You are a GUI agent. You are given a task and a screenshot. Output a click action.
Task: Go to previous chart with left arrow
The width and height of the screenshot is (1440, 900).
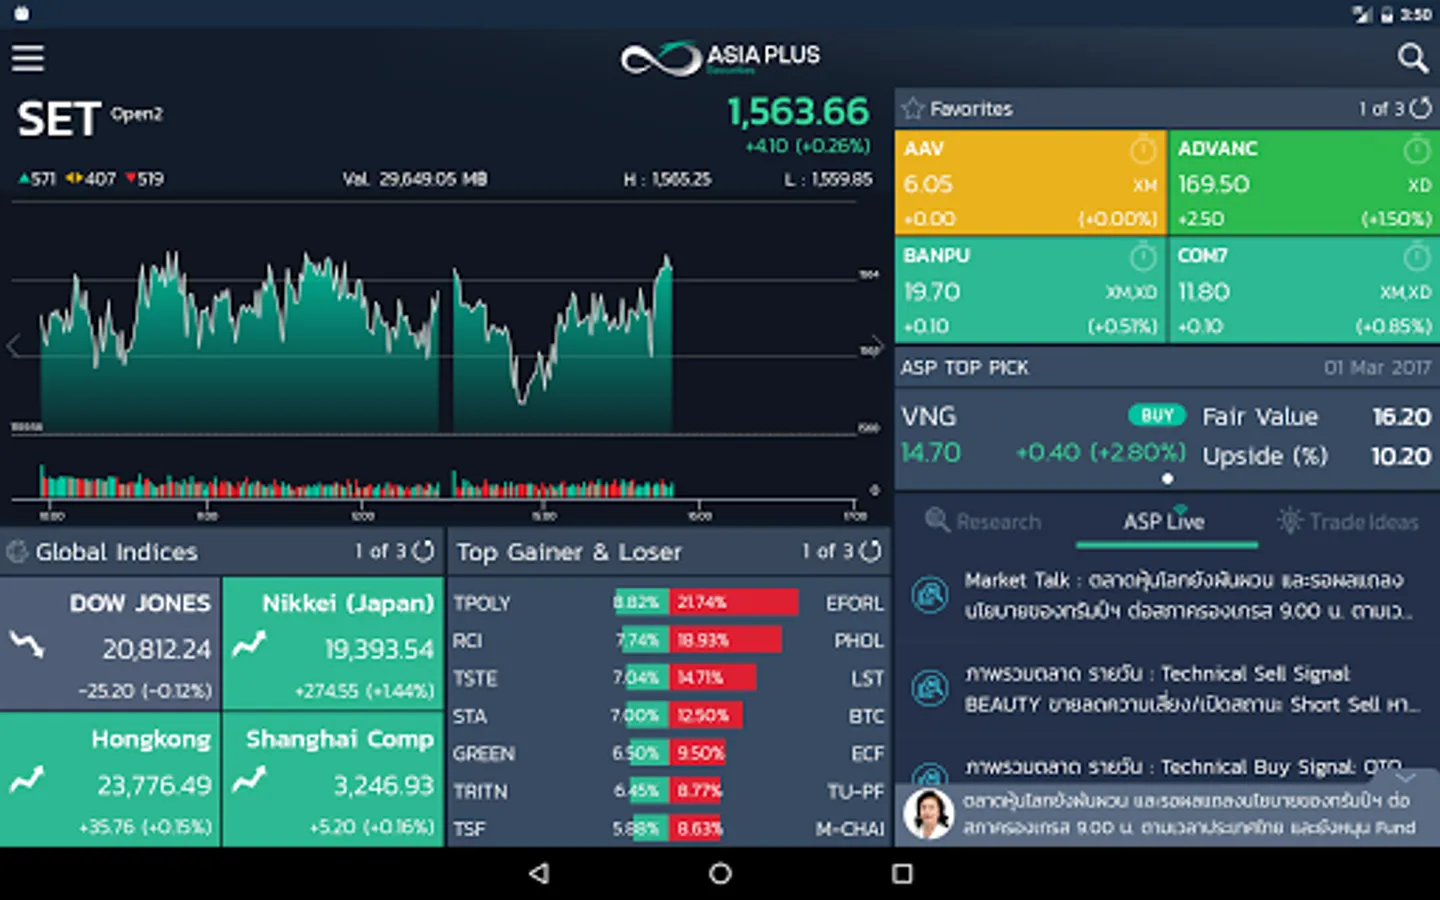point(14,346)
